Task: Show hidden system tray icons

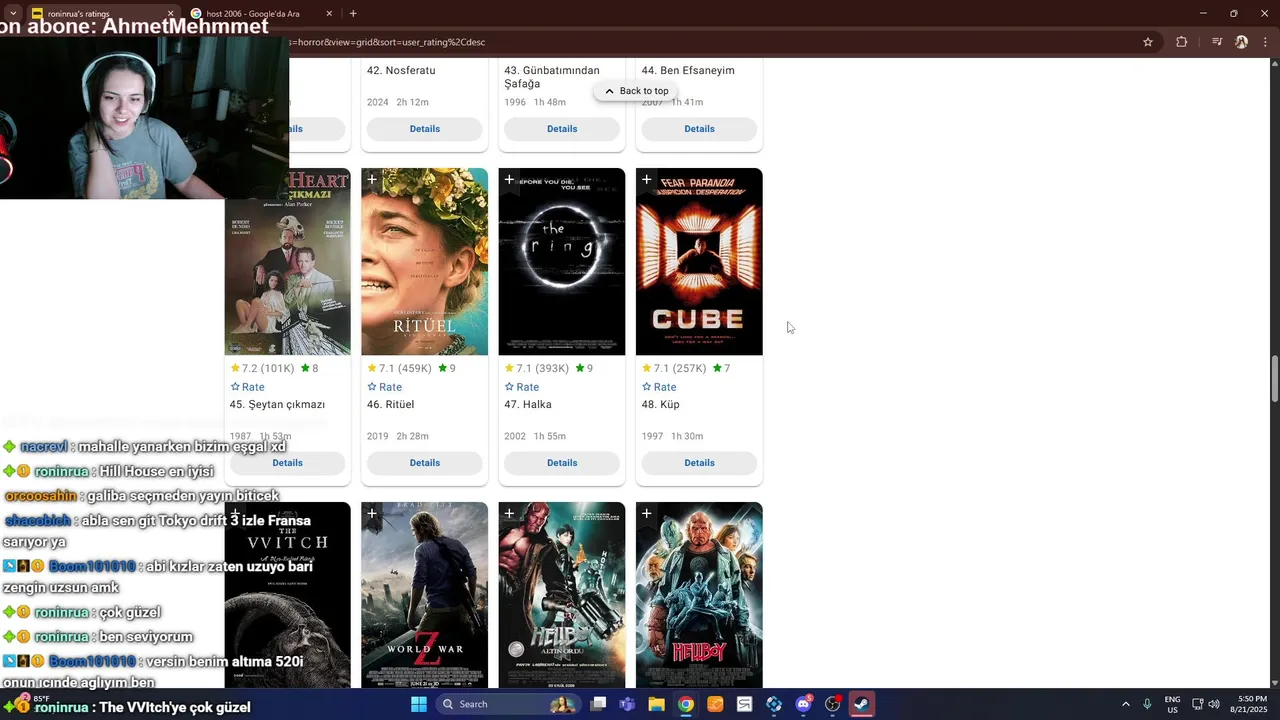Action: point(1125,704)
